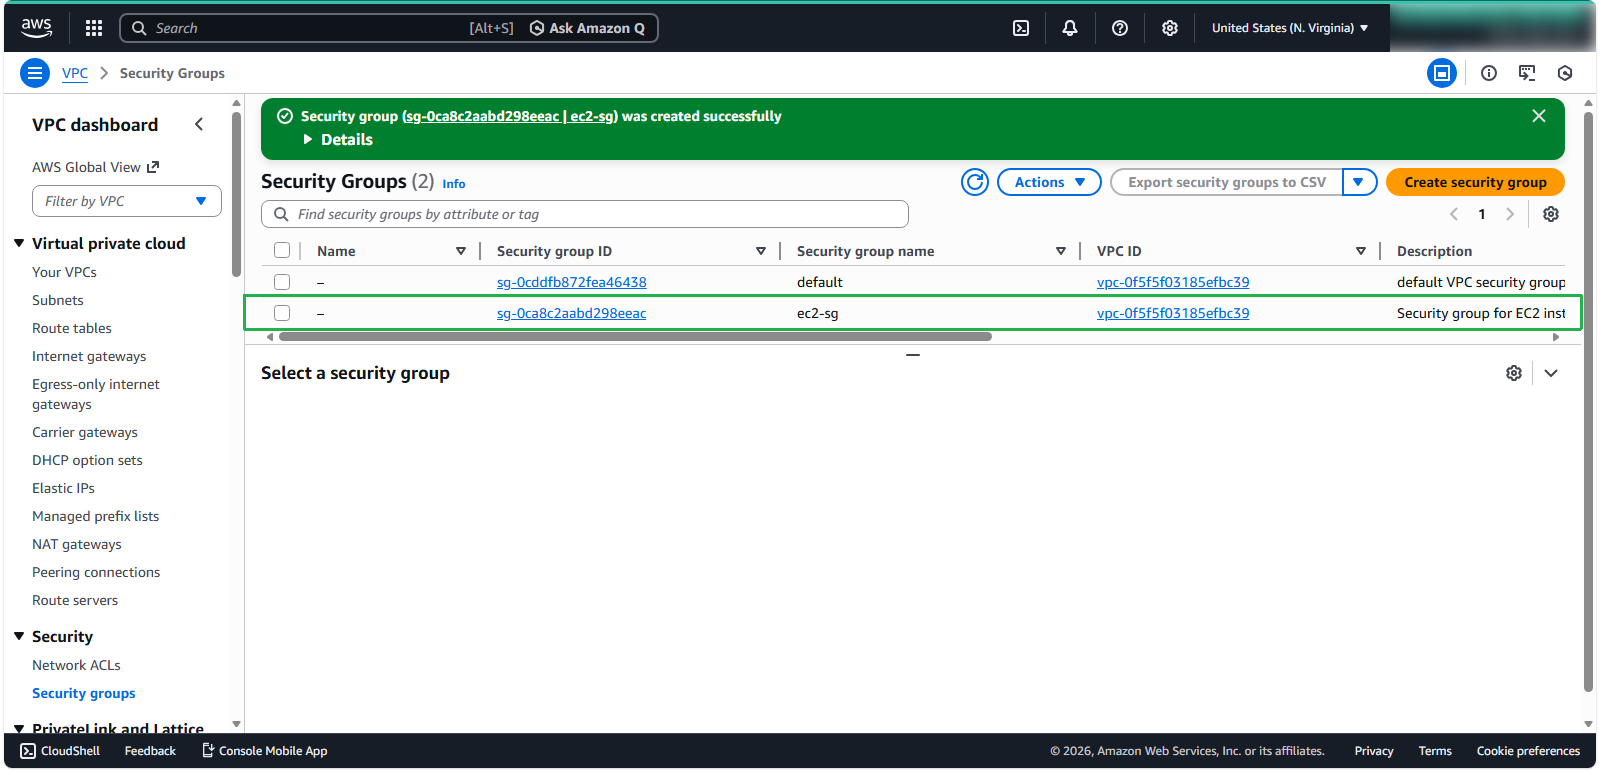
Task: Check the default security group row
Action: [282, 282]
